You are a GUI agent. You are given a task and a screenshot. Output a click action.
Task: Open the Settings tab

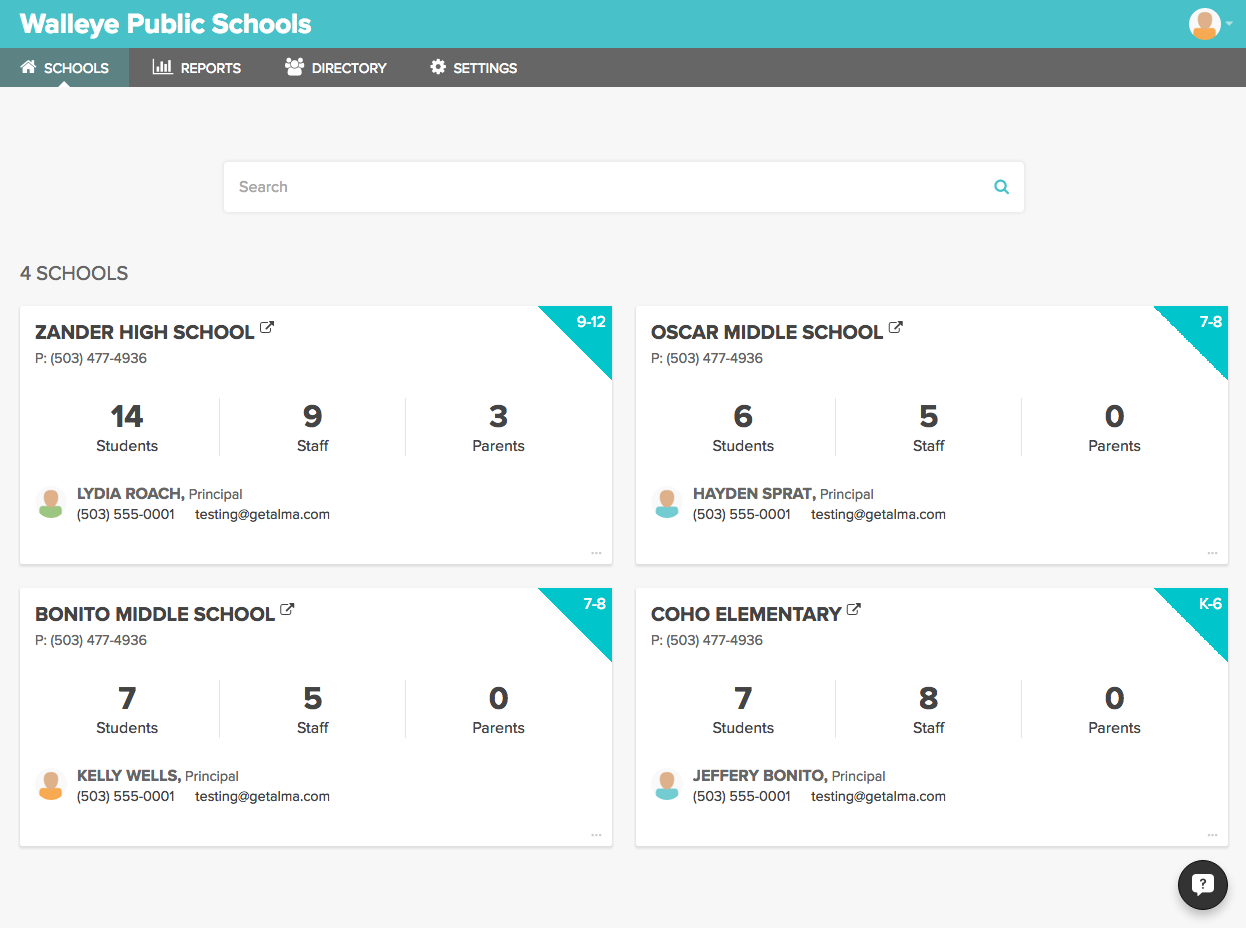coord(474,68)
